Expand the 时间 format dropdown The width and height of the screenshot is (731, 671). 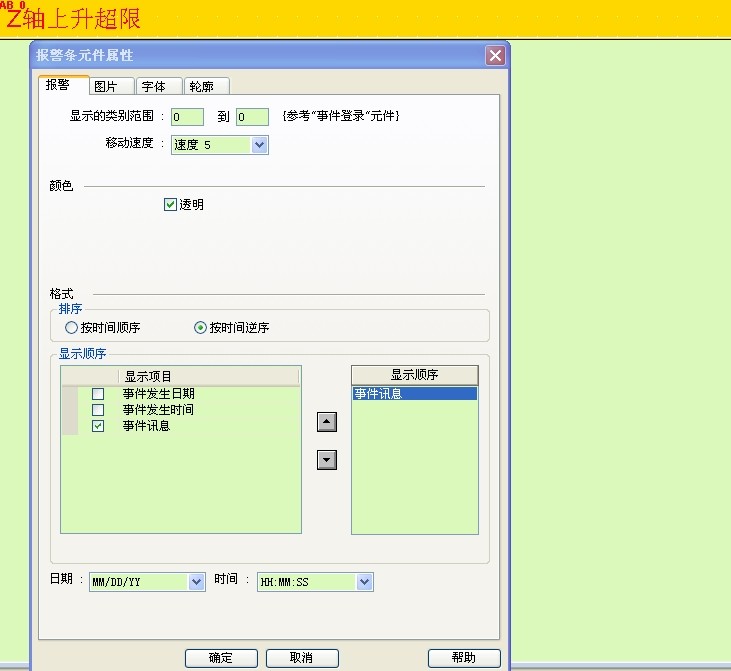[x=364, y=582]
